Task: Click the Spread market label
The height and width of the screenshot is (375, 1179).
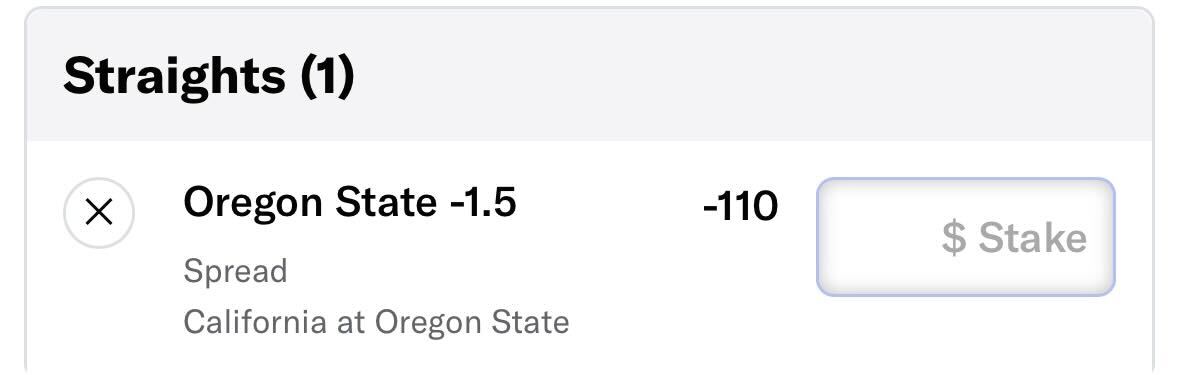Action: click(235, 271)
